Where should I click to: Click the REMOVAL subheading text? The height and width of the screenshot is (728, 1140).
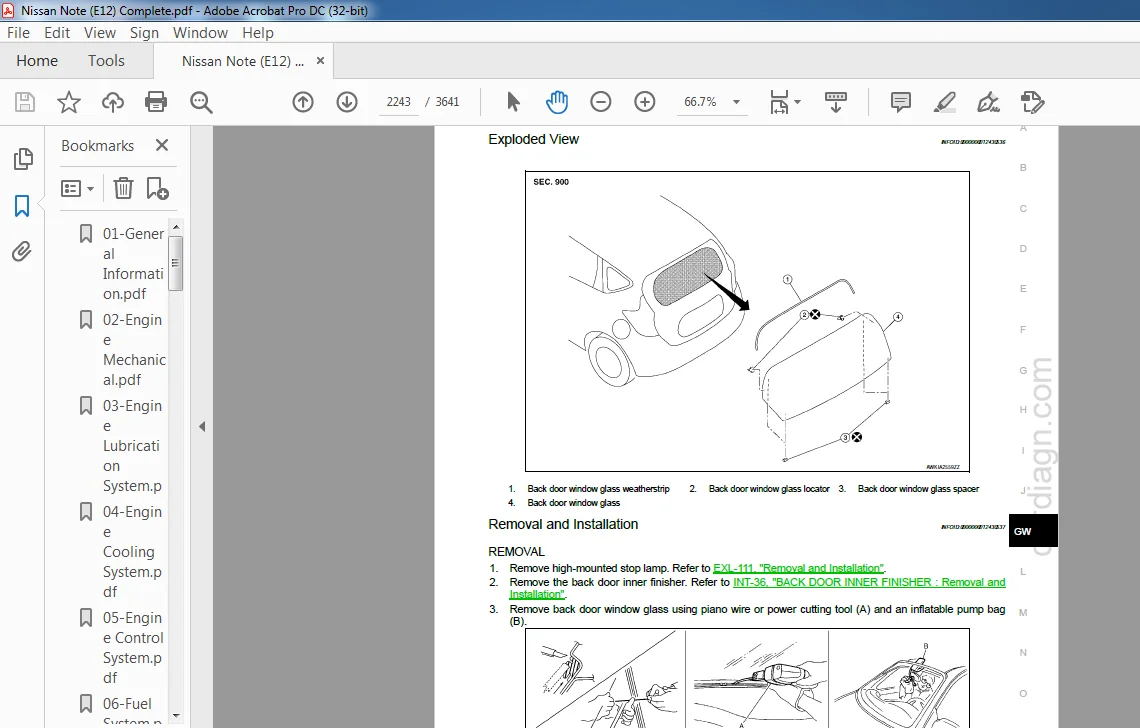516,551
